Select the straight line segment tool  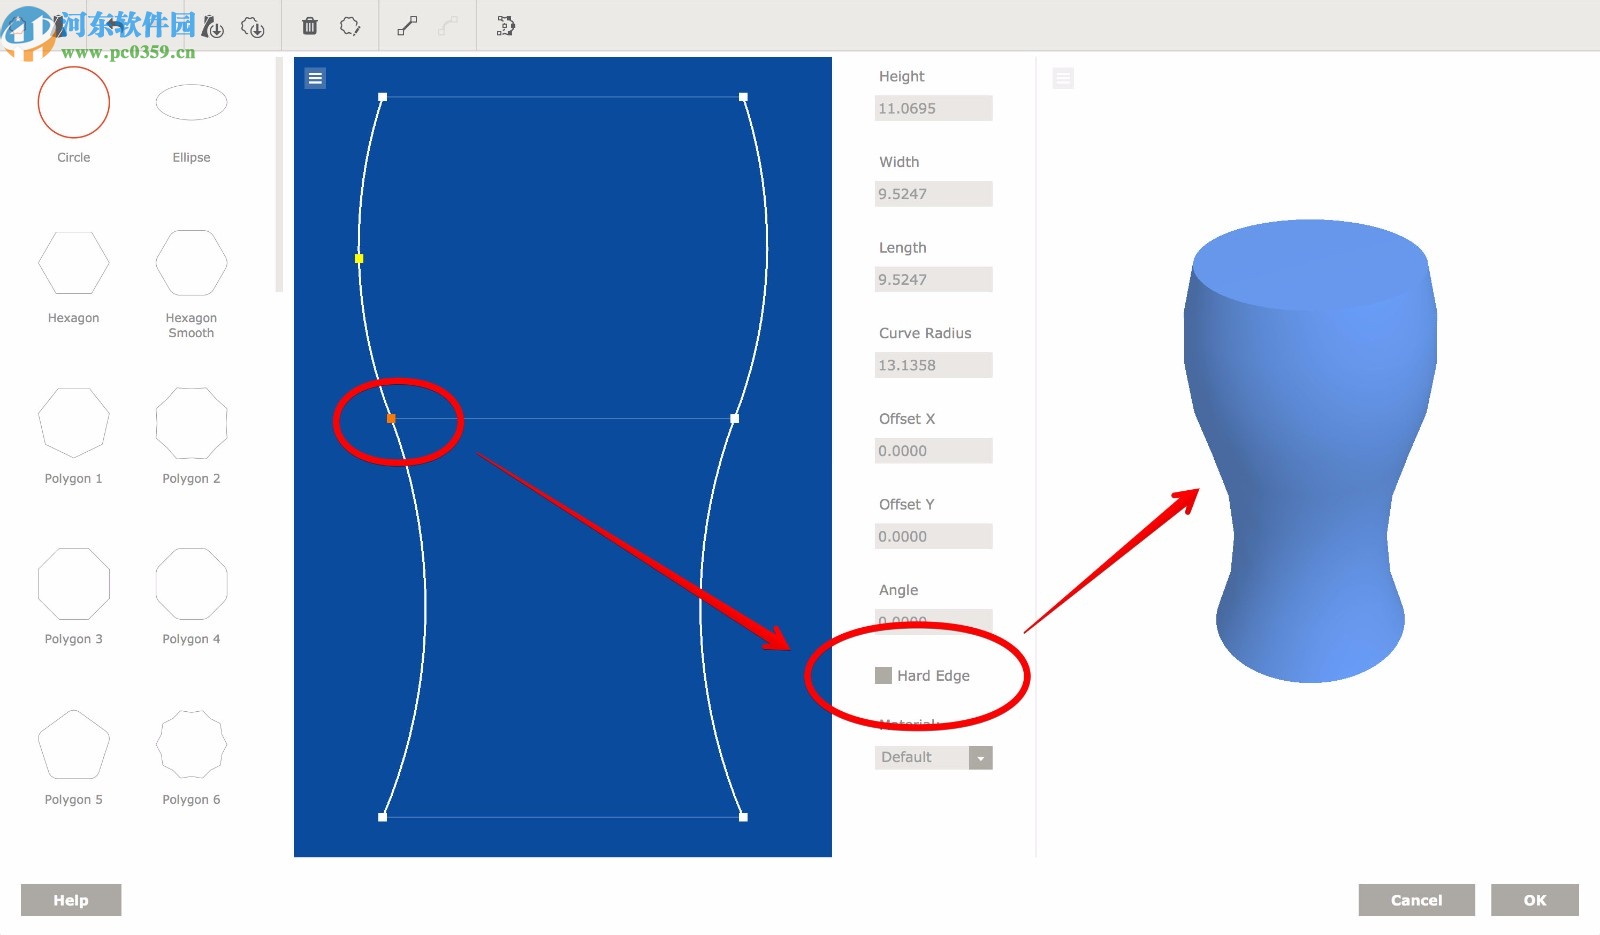click(x=407, y=26)
